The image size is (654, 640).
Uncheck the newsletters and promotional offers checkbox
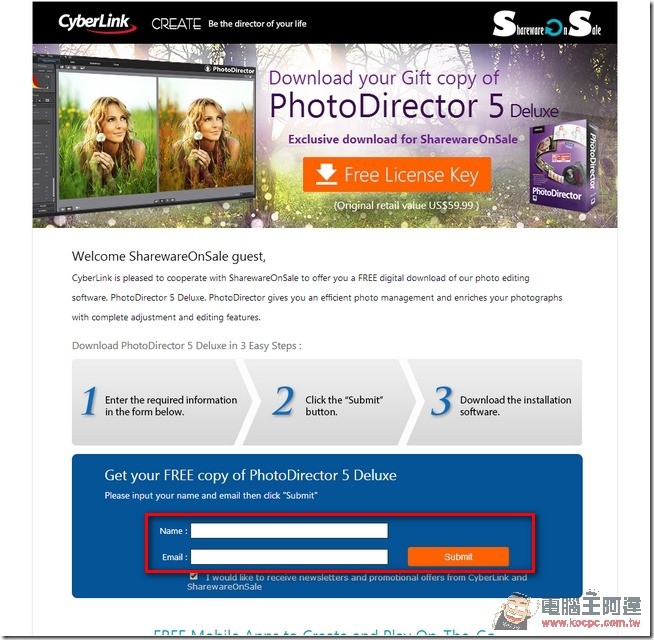(x=194, y=576)
